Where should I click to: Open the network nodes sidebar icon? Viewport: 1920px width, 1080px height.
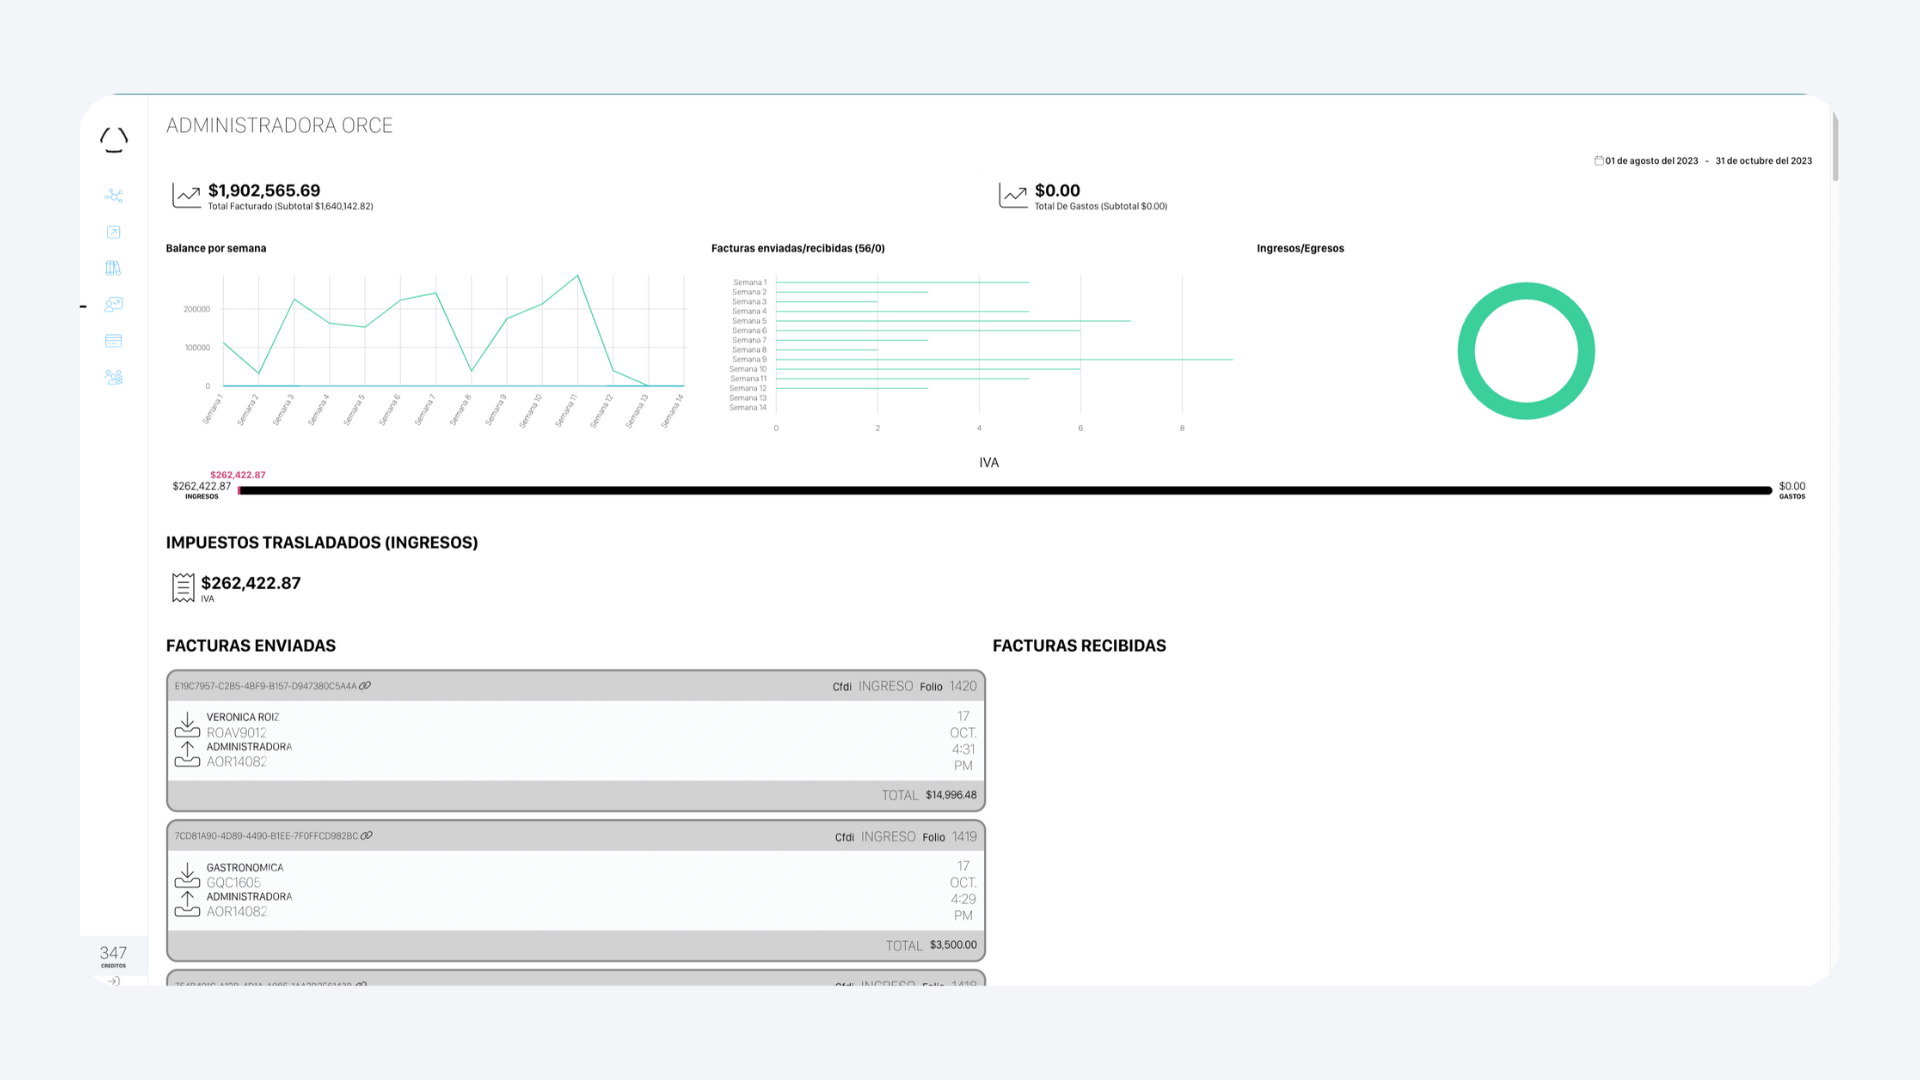114,196
